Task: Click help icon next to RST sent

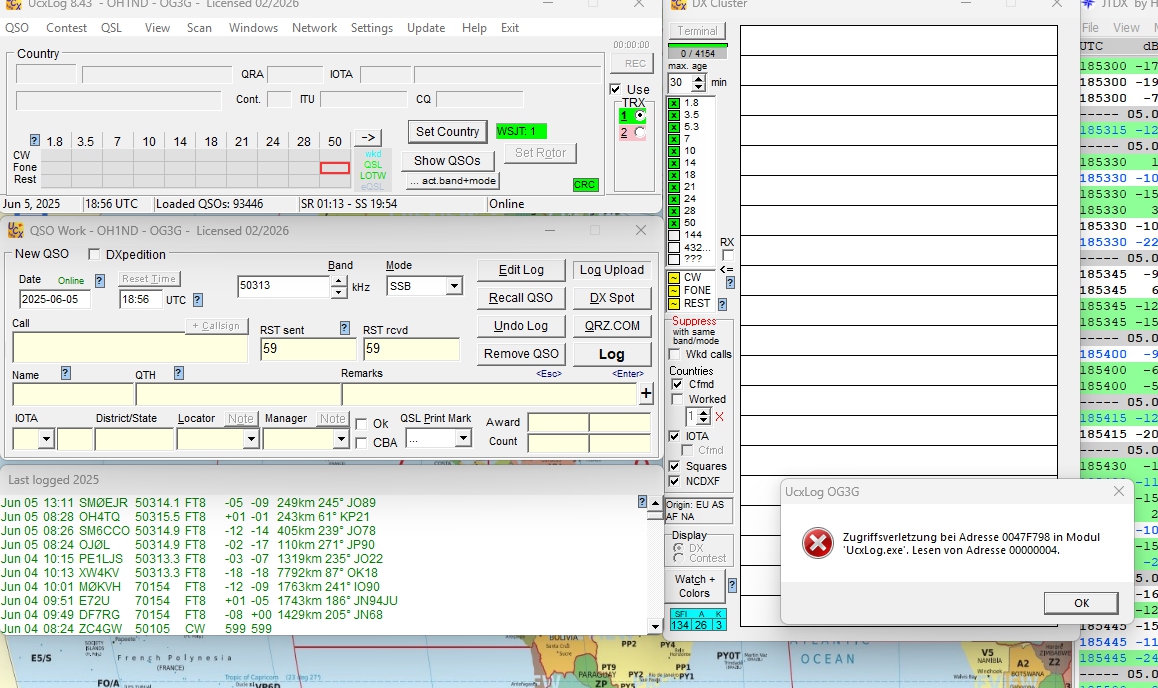Action: (x=345, y=328)
